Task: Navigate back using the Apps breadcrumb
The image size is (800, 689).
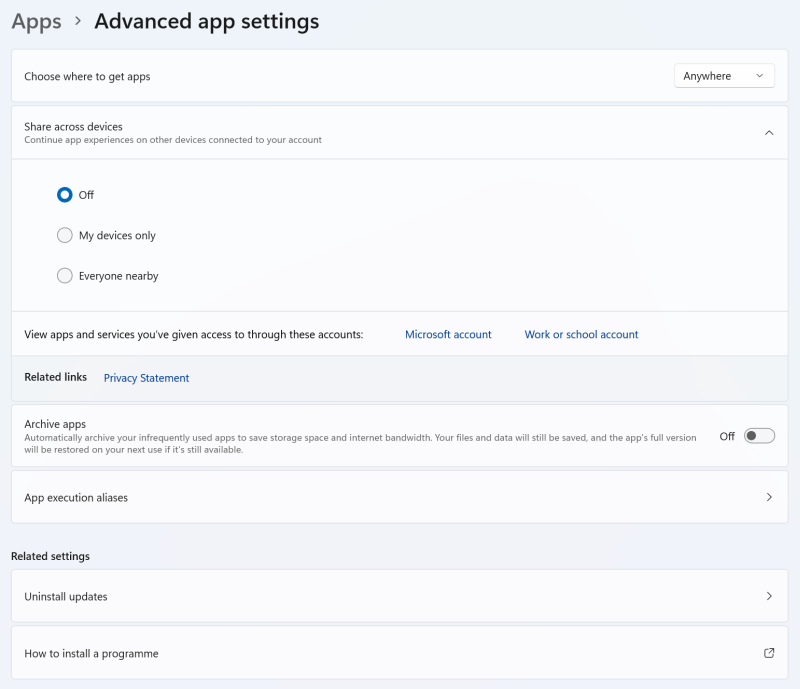Action: tap(35, 21)
